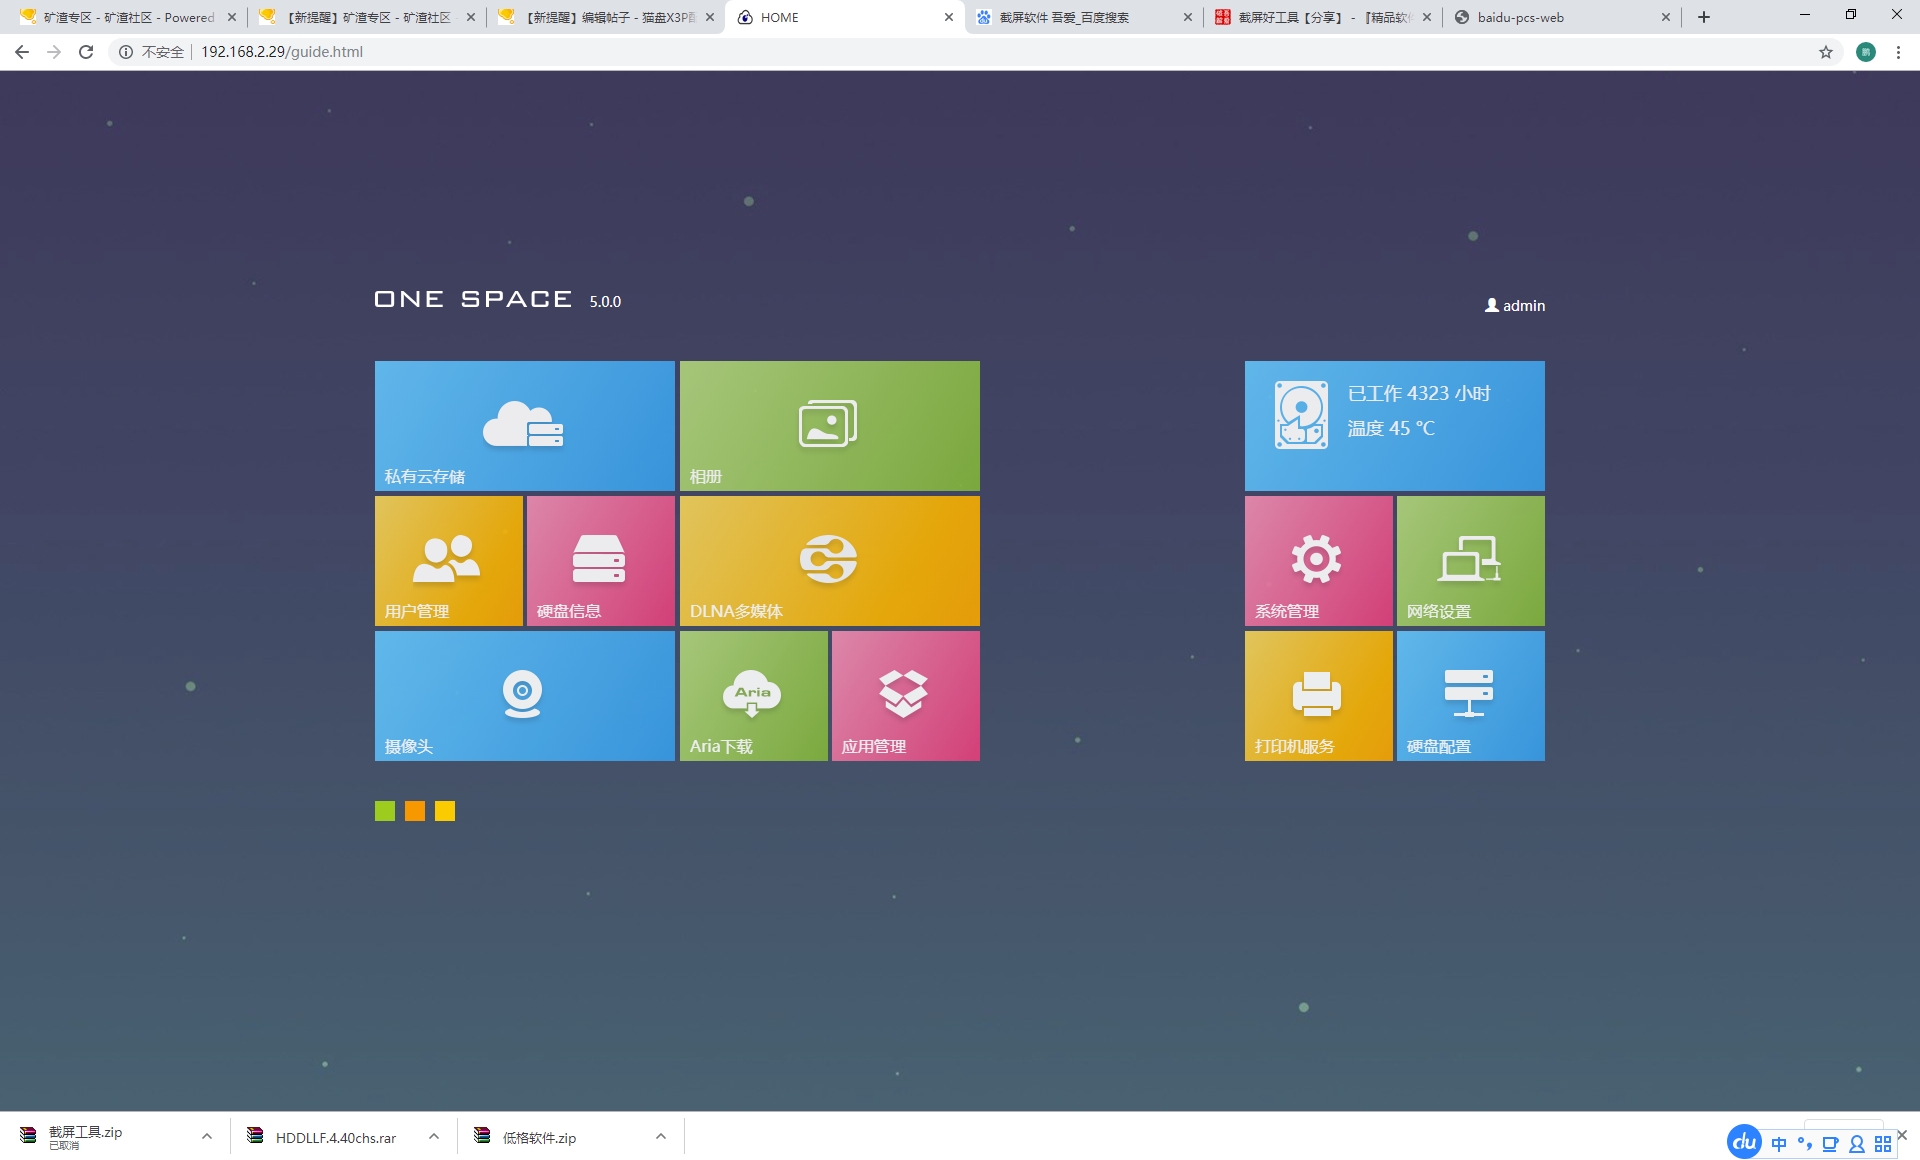Open the Aria下载 download tile
The height and width of the screenshot is (1160, 1920).
753,695
